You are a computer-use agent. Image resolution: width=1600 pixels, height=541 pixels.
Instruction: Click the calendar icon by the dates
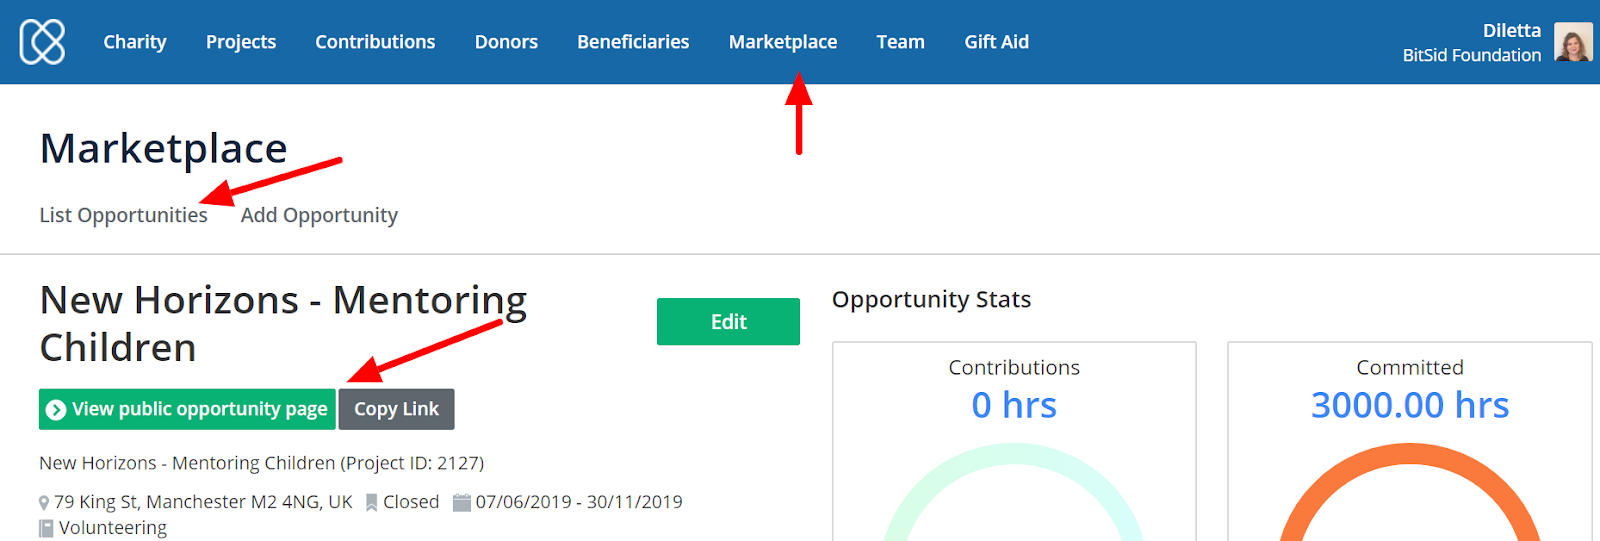[461, 502]
